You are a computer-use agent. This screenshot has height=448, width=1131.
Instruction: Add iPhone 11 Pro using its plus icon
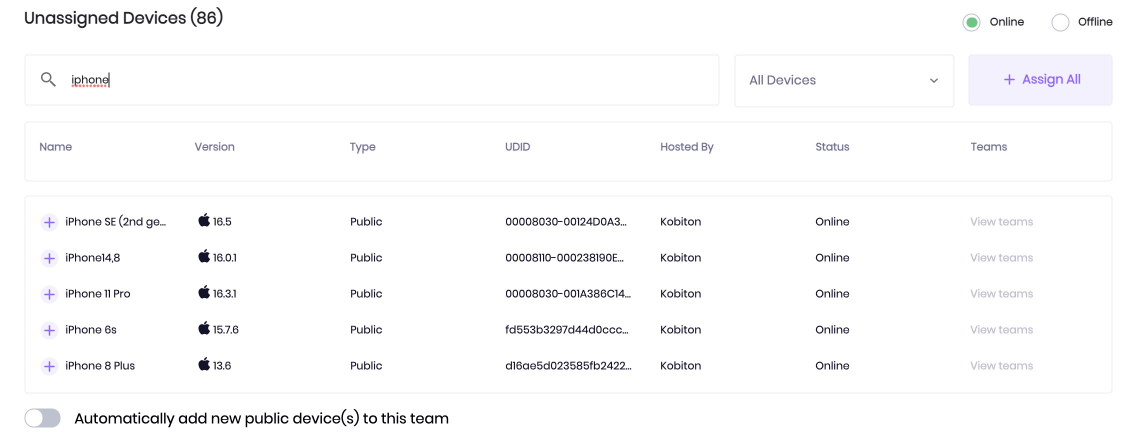click(x=49, y=294)
